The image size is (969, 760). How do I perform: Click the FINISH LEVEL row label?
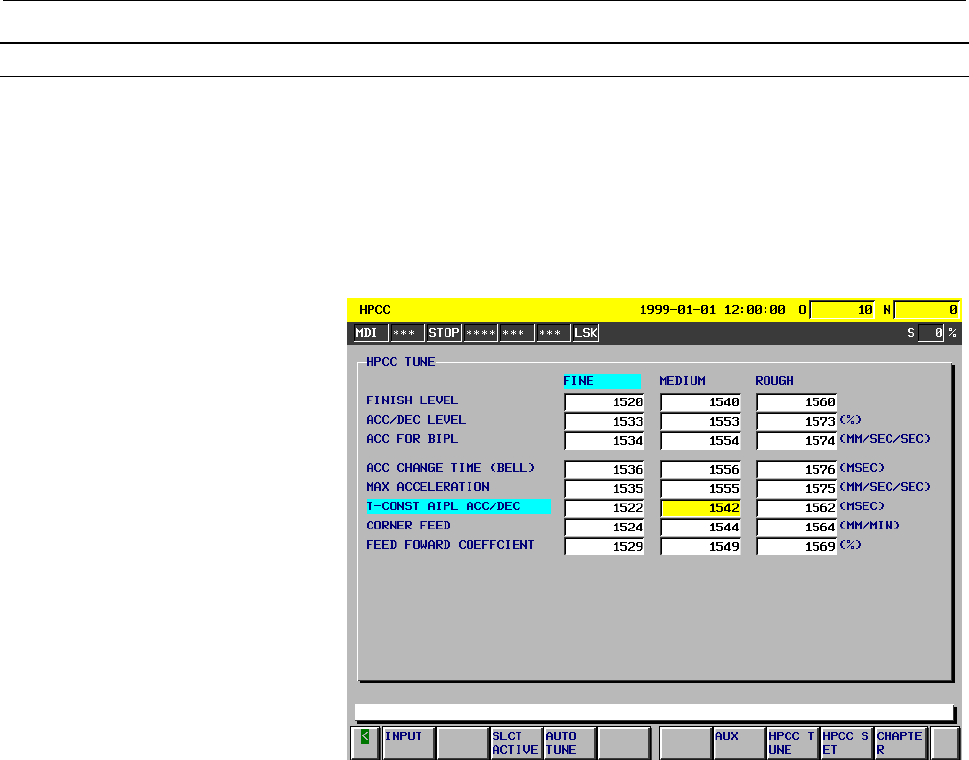(412, 400)
